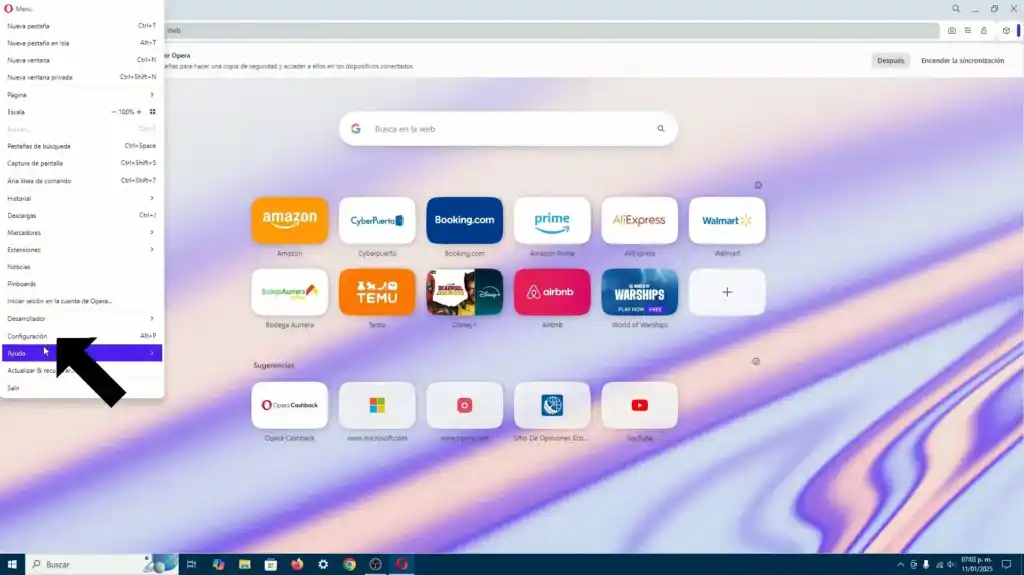
Task: Expand the highlighted Ayuda submenu
Action: [x=82, y=353]
